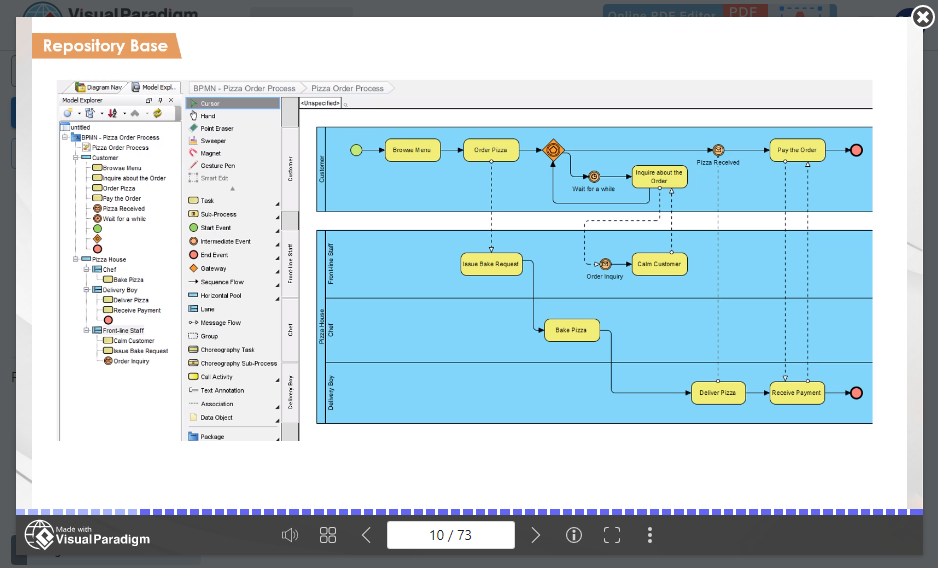Switch to the Model Explorer tab

(x=155, y=88)
